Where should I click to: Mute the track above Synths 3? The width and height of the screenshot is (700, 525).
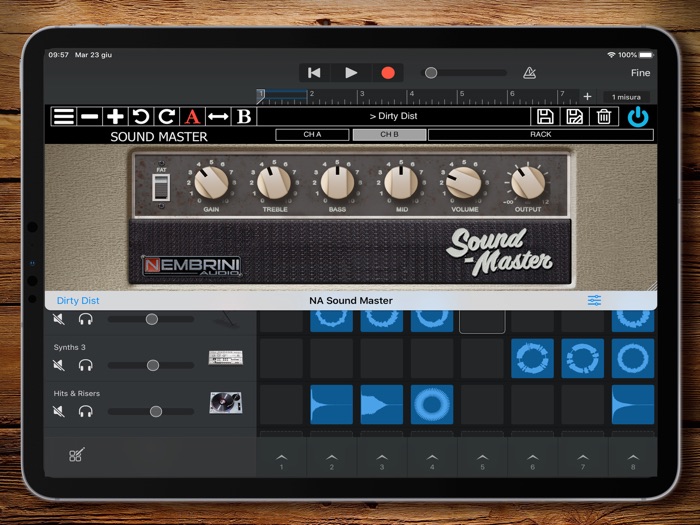pos(58,319)
